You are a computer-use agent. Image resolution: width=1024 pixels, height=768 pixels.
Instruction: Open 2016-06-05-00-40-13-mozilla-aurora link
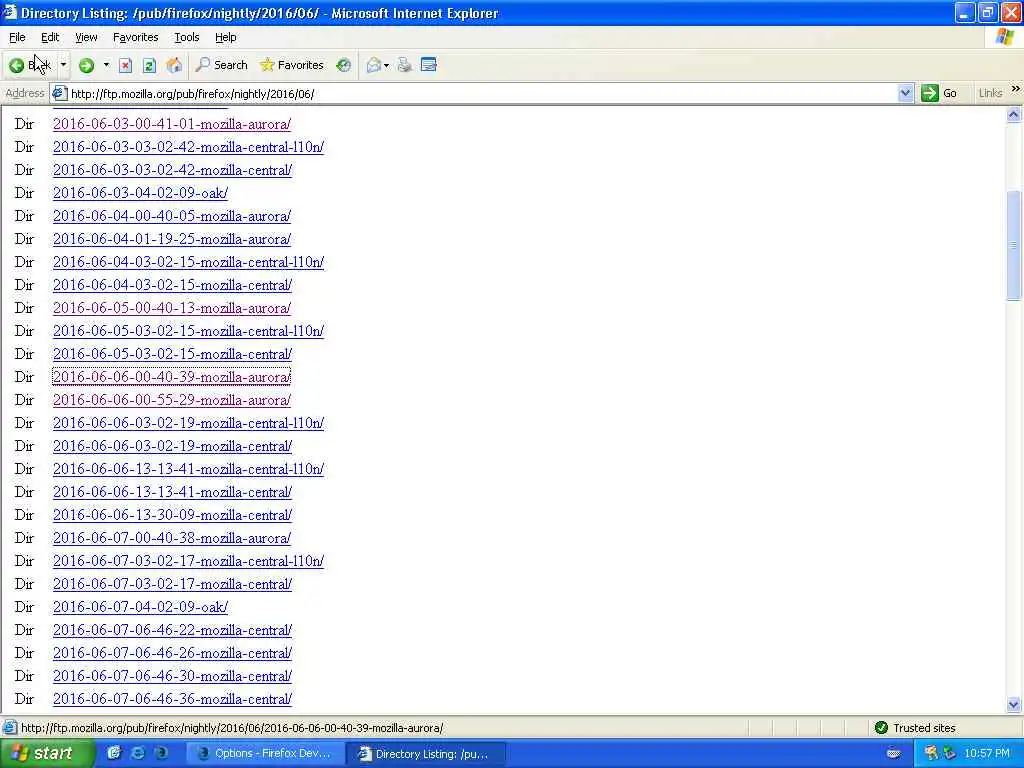point(172,308)
